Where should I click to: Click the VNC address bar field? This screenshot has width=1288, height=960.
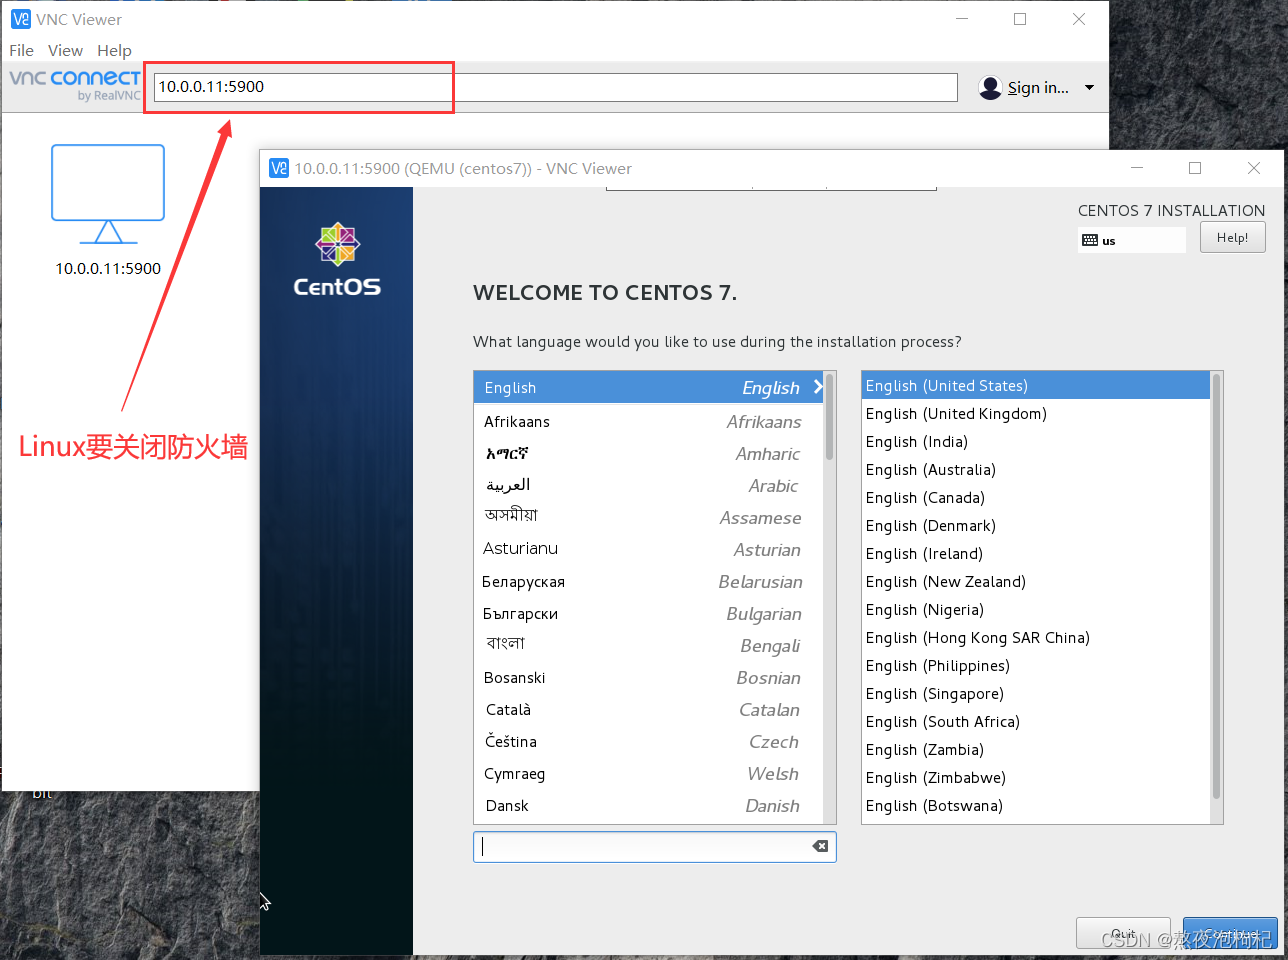click(556, 87)
